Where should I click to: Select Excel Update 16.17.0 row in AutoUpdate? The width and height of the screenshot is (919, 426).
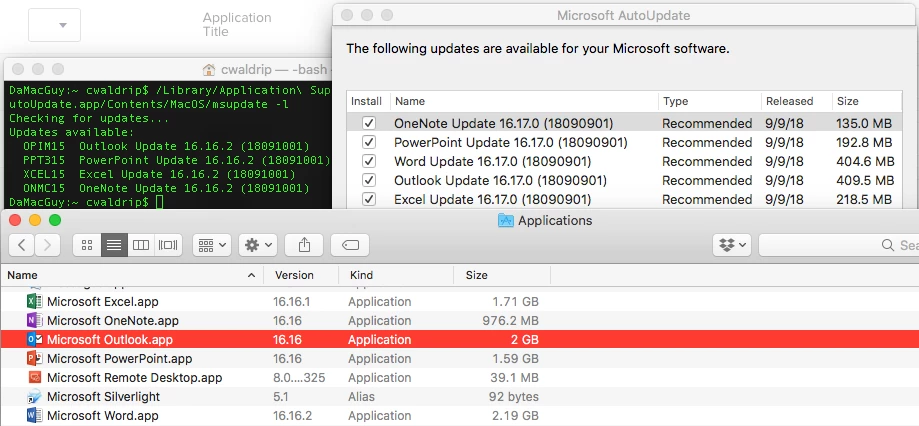tap(624, 199)
